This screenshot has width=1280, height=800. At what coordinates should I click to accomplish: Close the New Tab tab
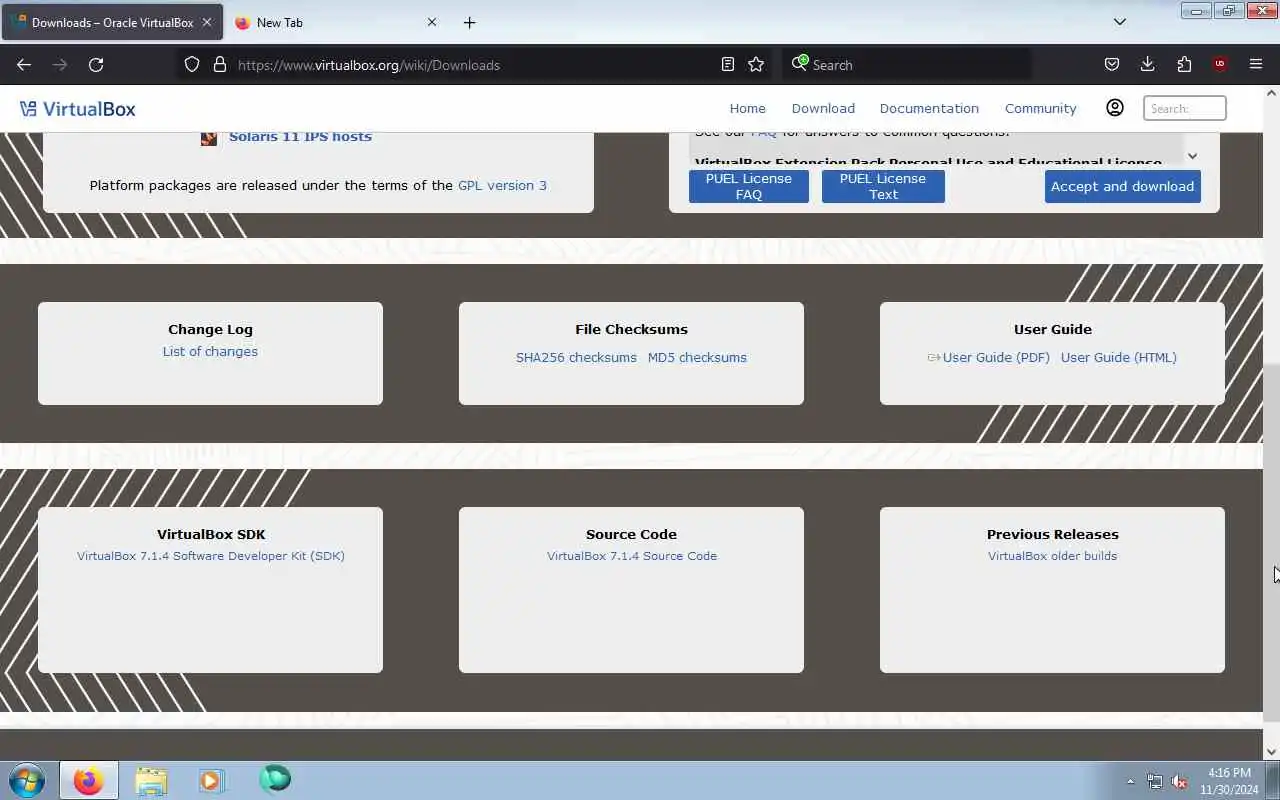[x=432, y=22]
